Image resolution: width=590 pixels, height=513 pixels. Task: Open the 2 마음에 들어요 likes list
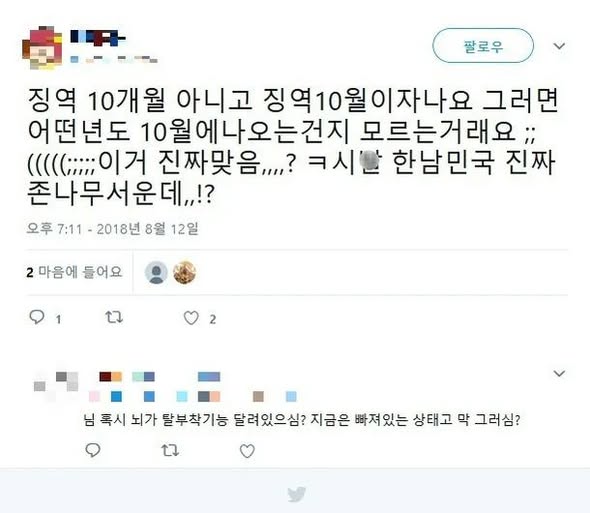pyautogui.click(x=74, y=272)
